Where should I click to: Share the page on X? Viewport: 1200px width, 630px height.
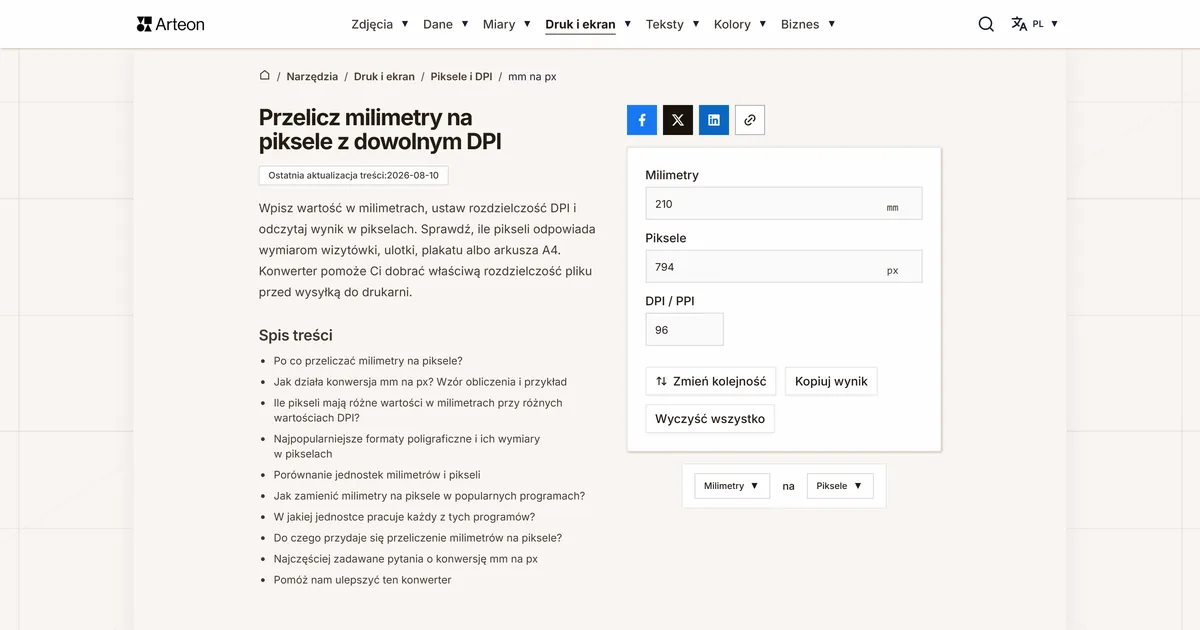point(678,120)
